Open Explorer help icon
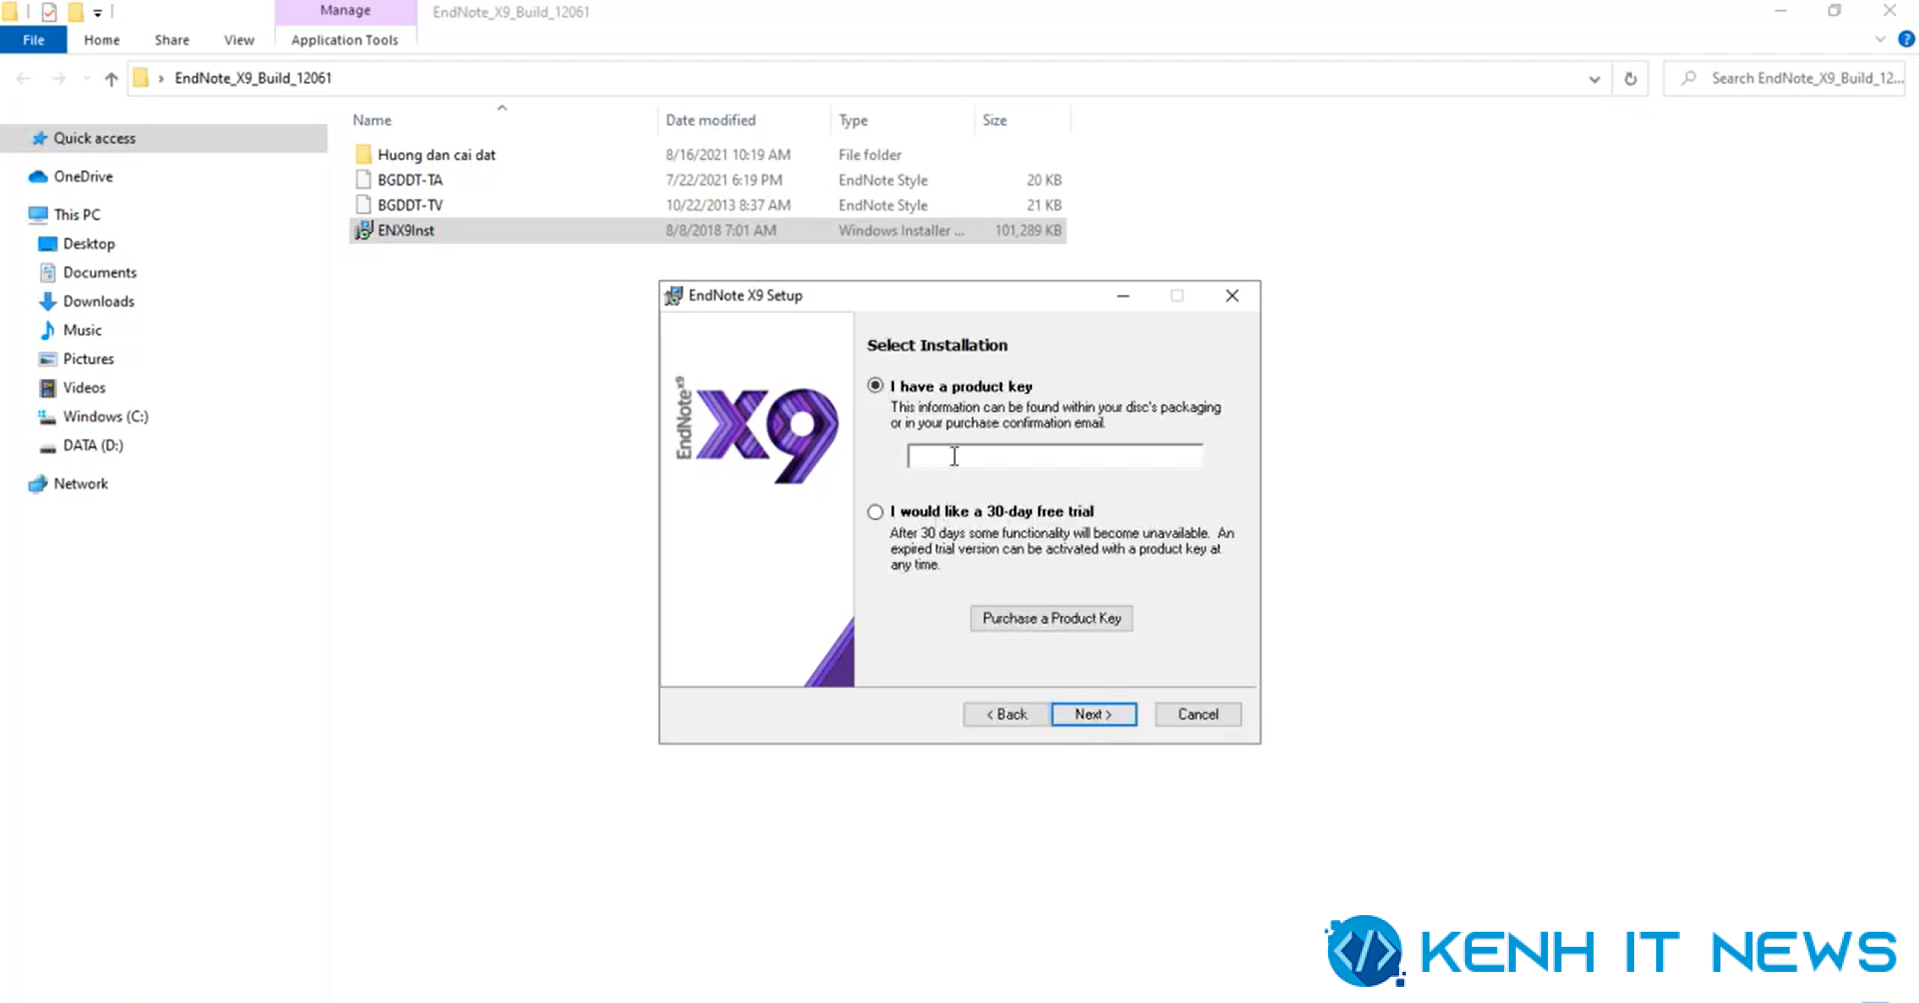The width and height of the screenshot is (1919, 1003). click(x=1906, y=40)
